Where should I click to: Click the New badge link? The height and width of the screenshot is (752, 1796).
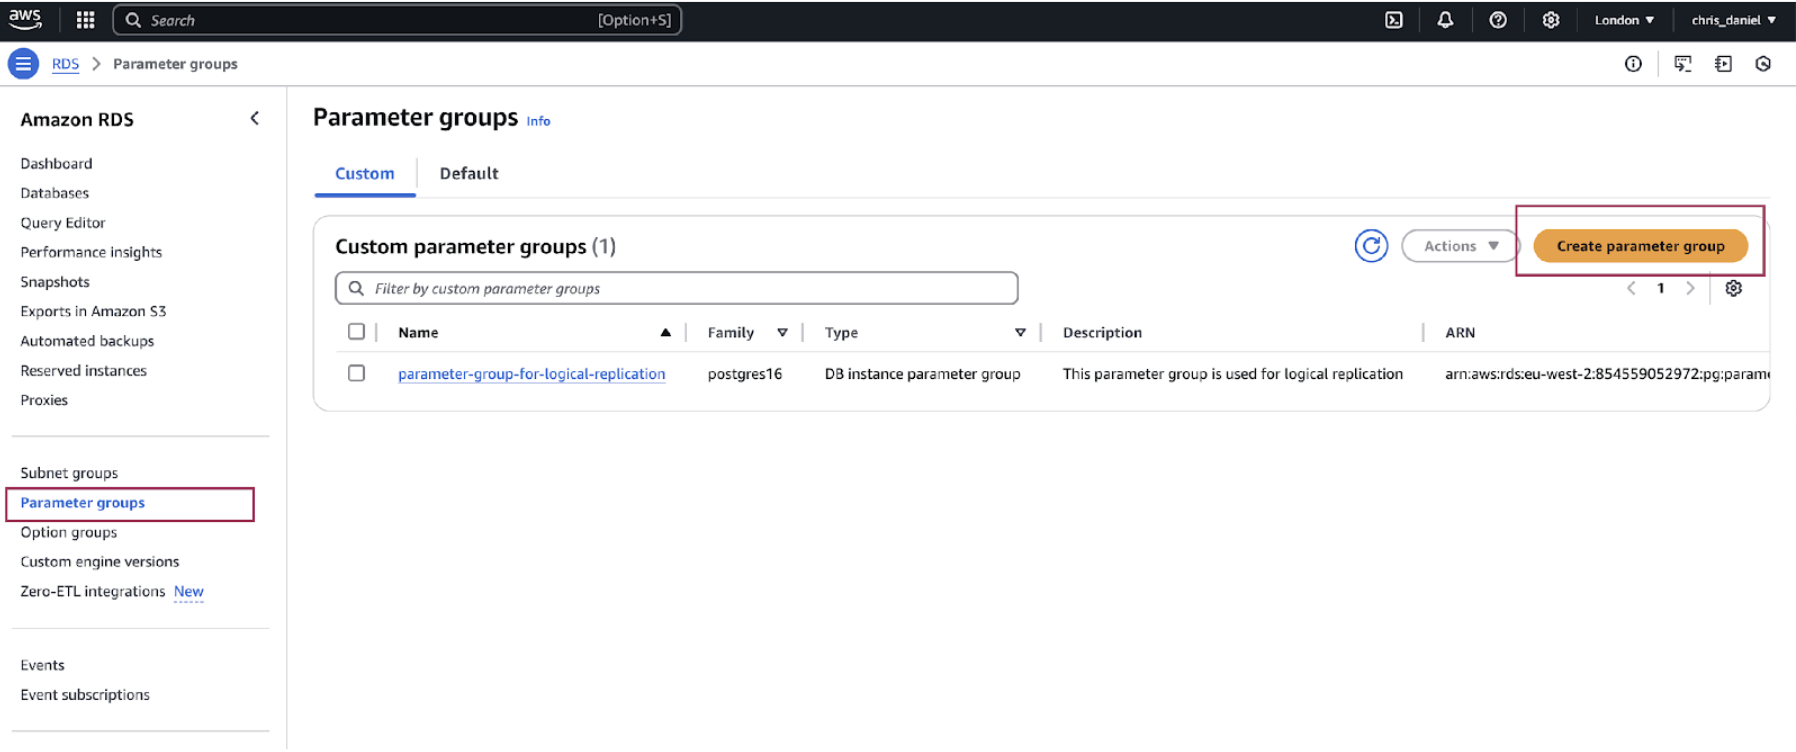[x=189, y=591]
